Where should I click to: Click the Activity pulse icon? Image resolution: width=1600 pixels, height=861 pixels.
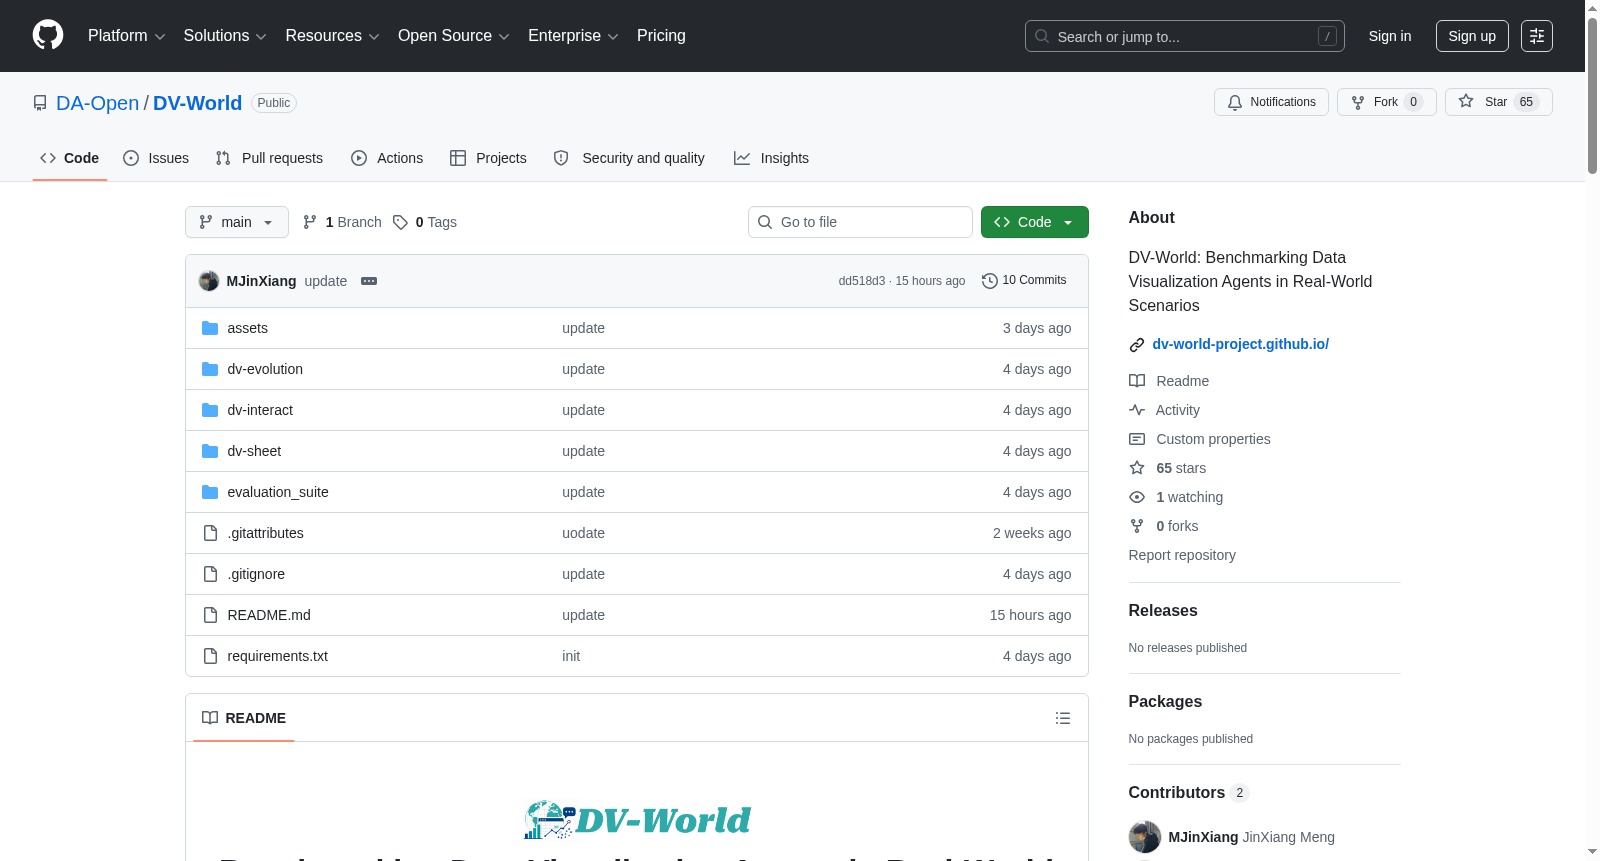(x=1137, y=410)
